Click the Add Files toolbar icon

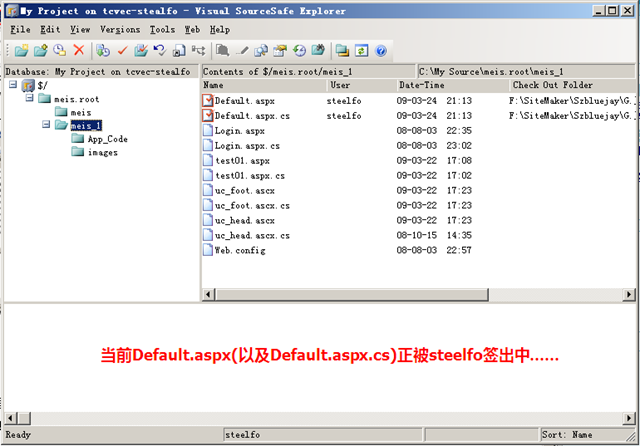point(40,50)
